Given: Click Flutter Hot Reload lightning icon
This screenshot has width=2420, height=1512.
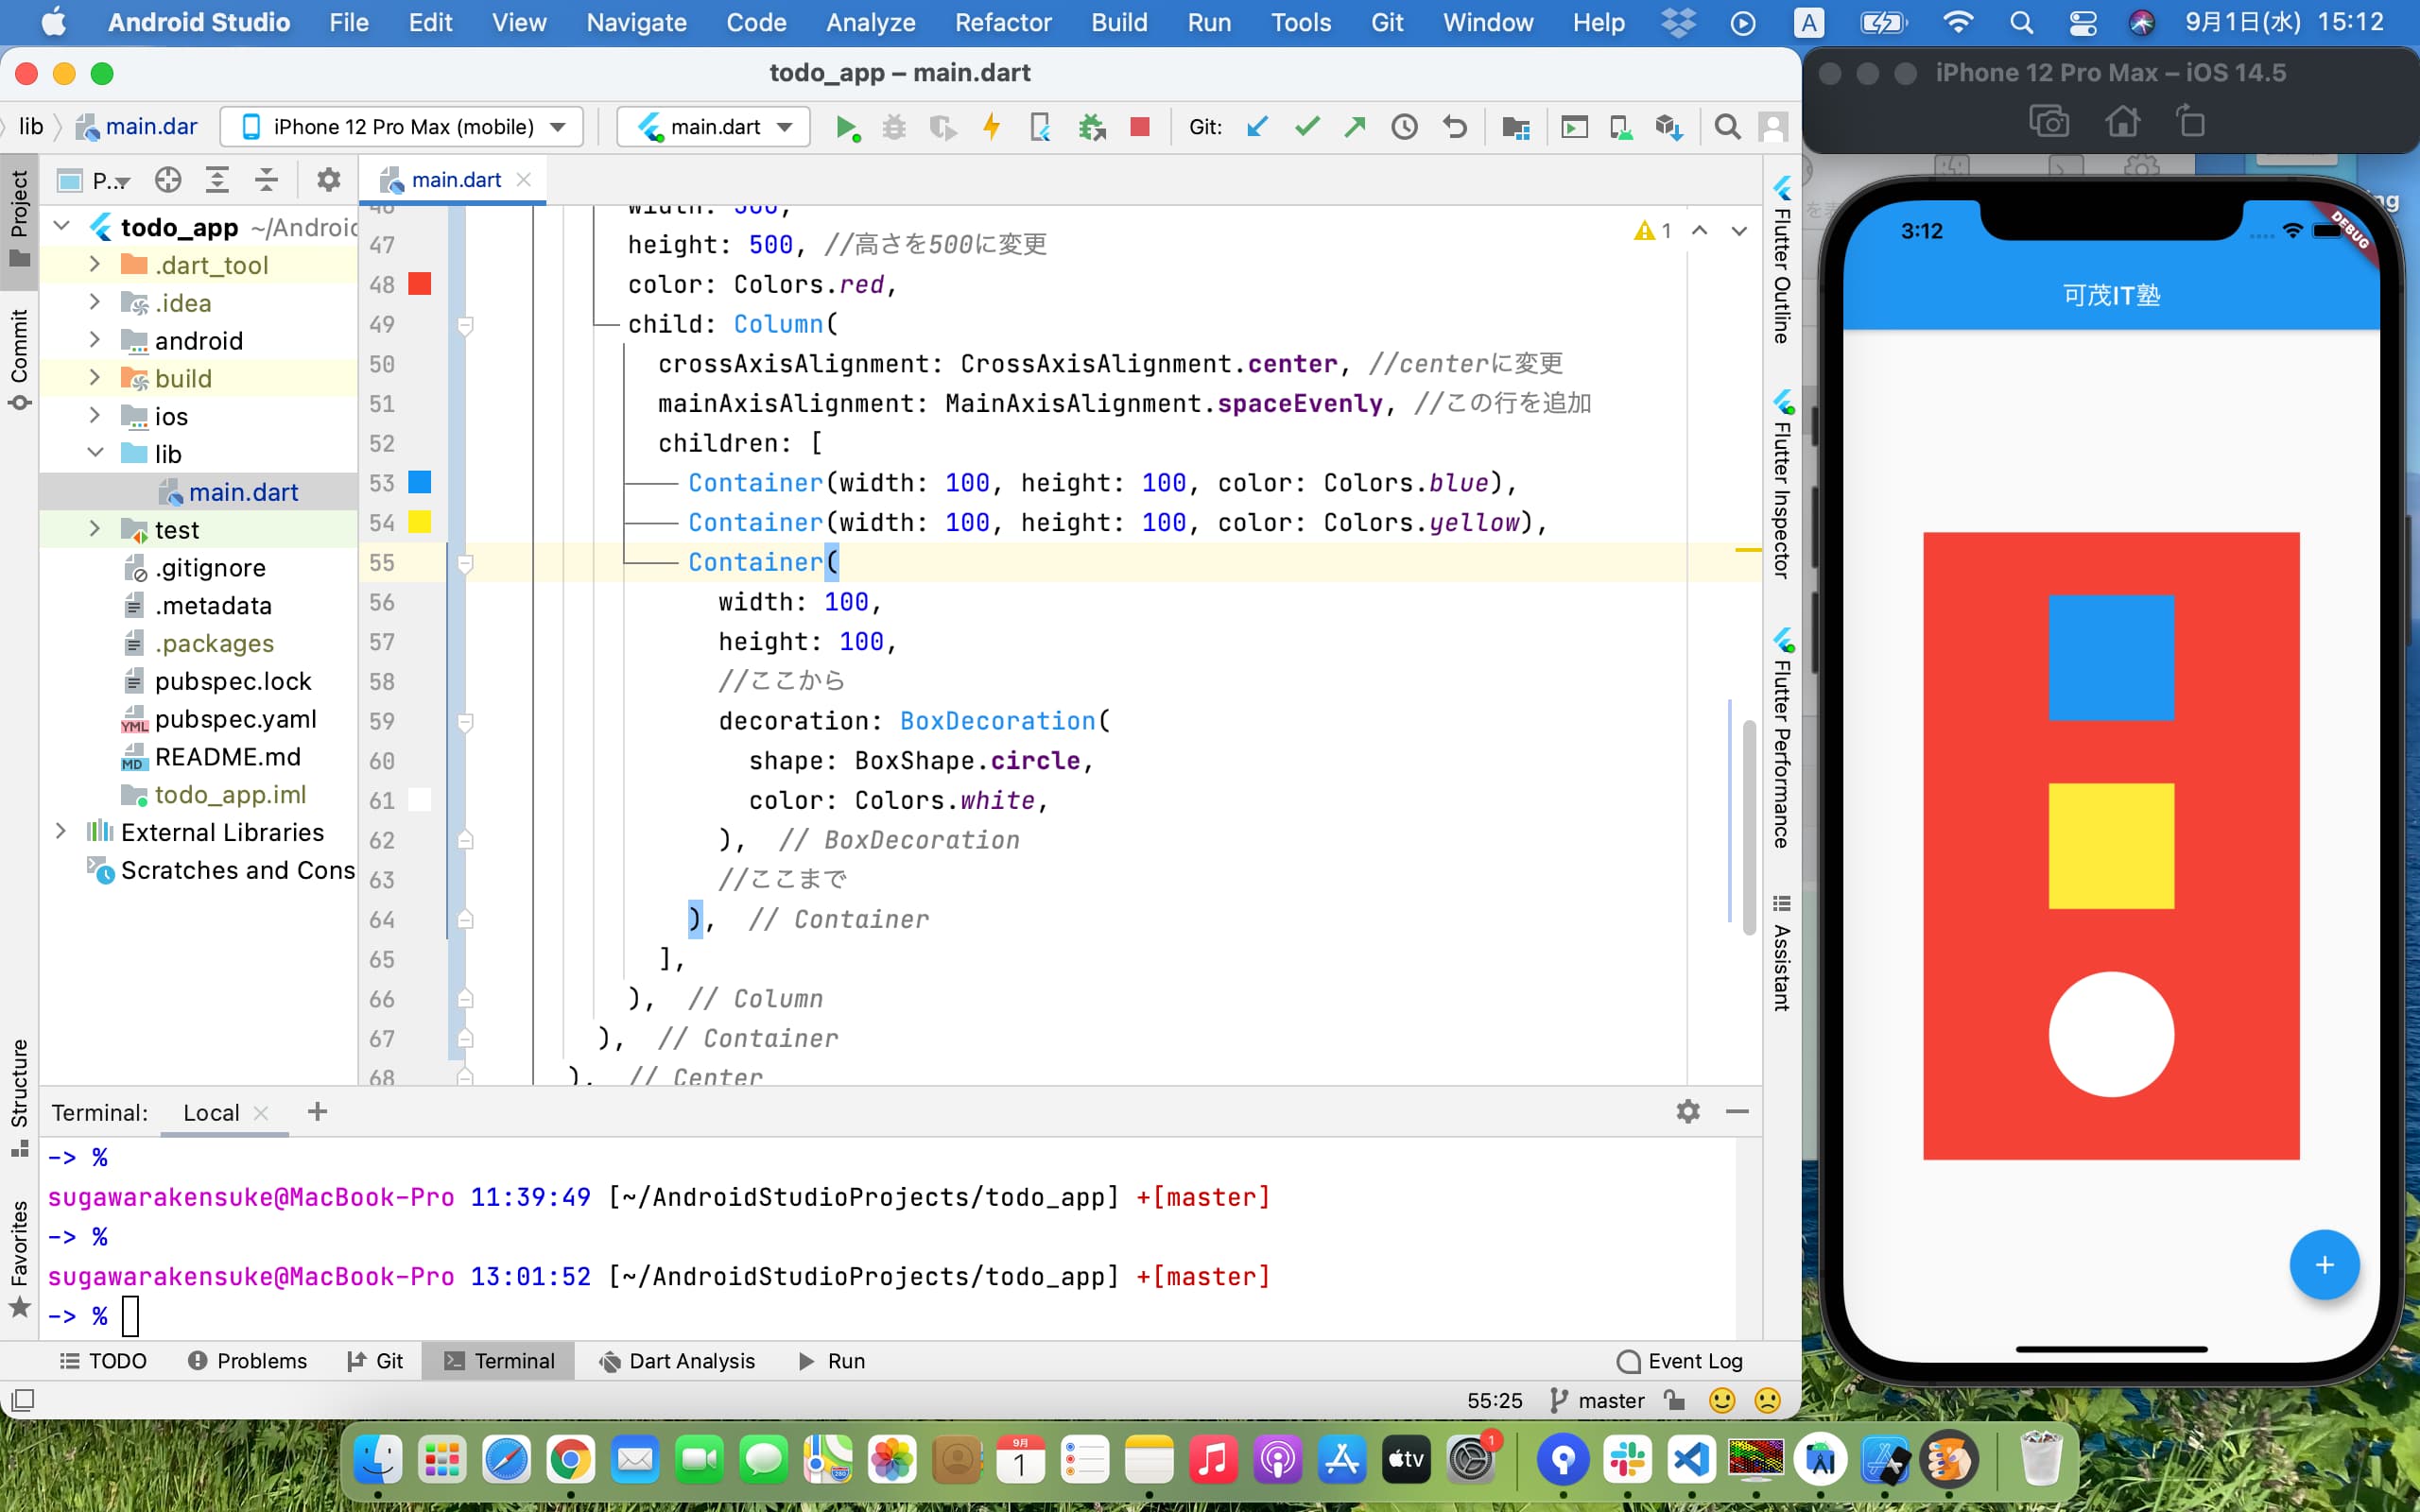Looking at the screenshot, I should click(x=991, y=127).
